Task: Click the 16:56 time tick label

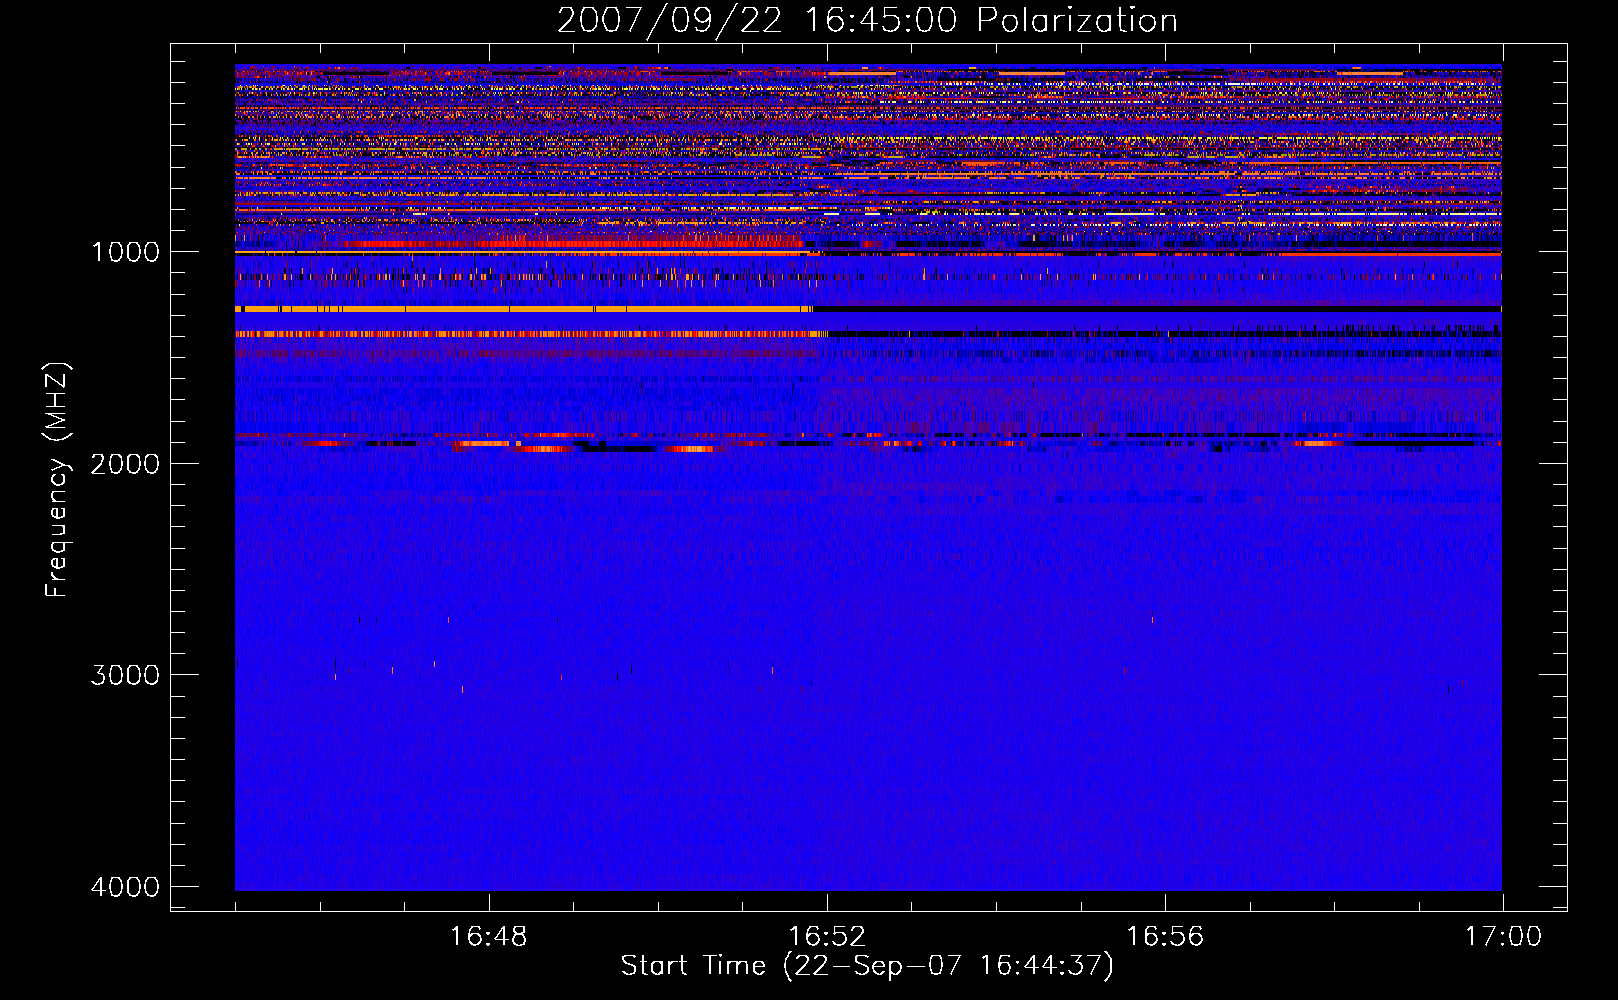Action: click(x=1165, y=937)
